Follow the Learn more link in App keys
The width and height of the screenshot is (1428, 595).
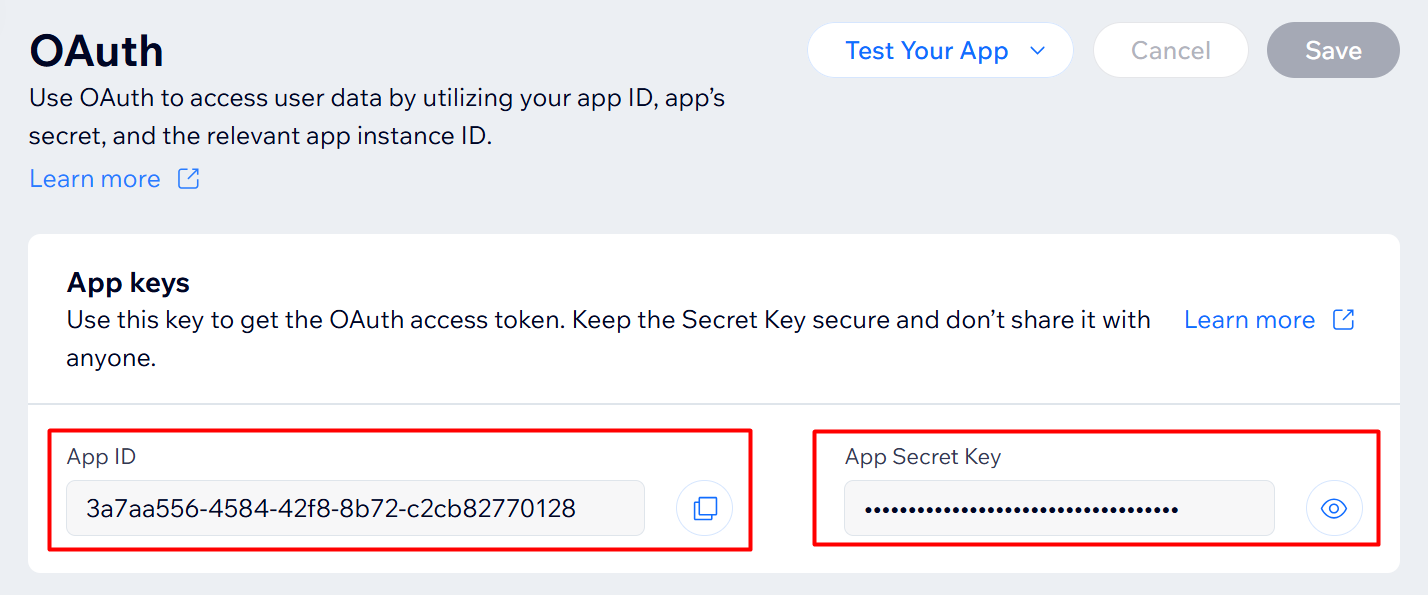click(1249, 320)
